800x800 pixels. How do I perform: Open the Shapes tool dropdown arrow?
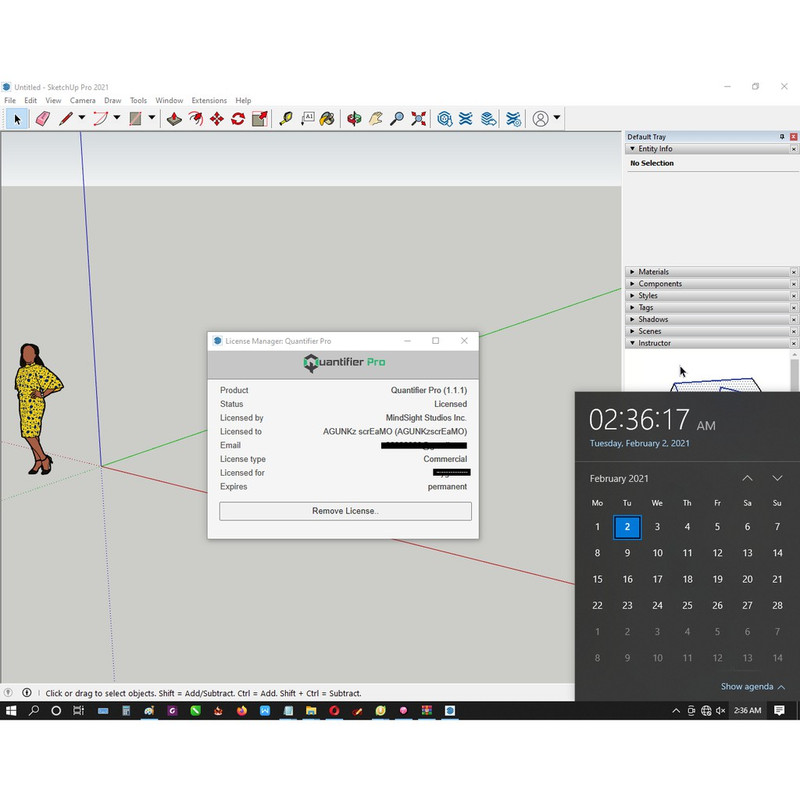pos(152,118)
